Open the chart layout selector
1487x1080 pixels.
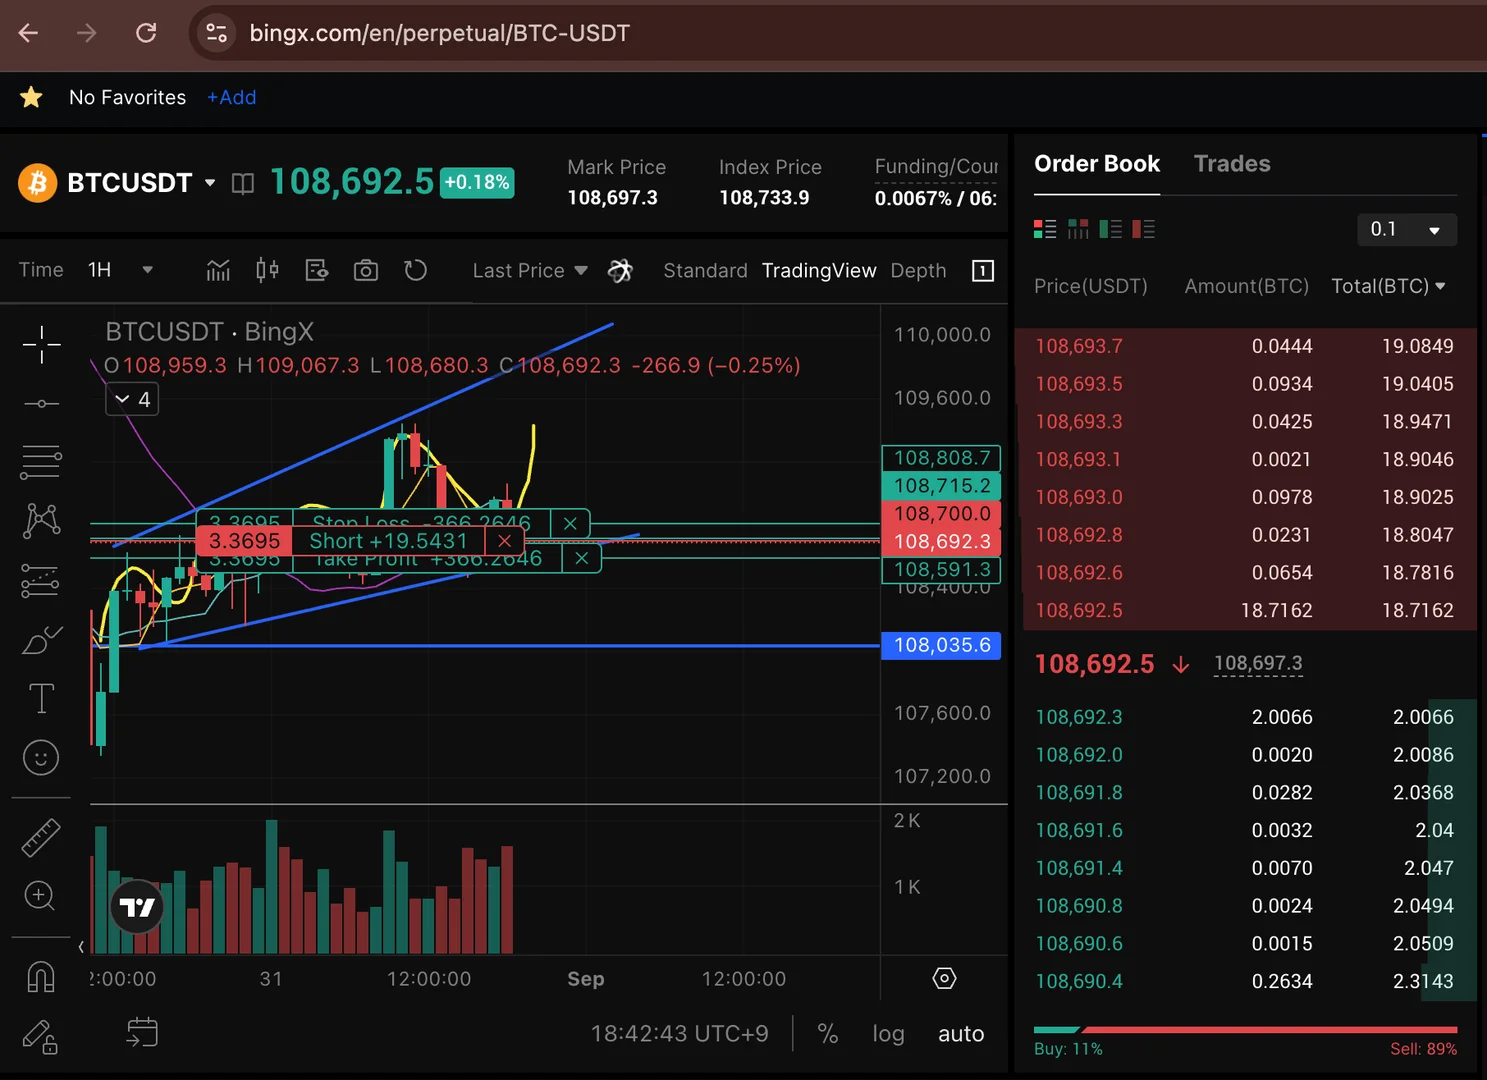(983, 271)
